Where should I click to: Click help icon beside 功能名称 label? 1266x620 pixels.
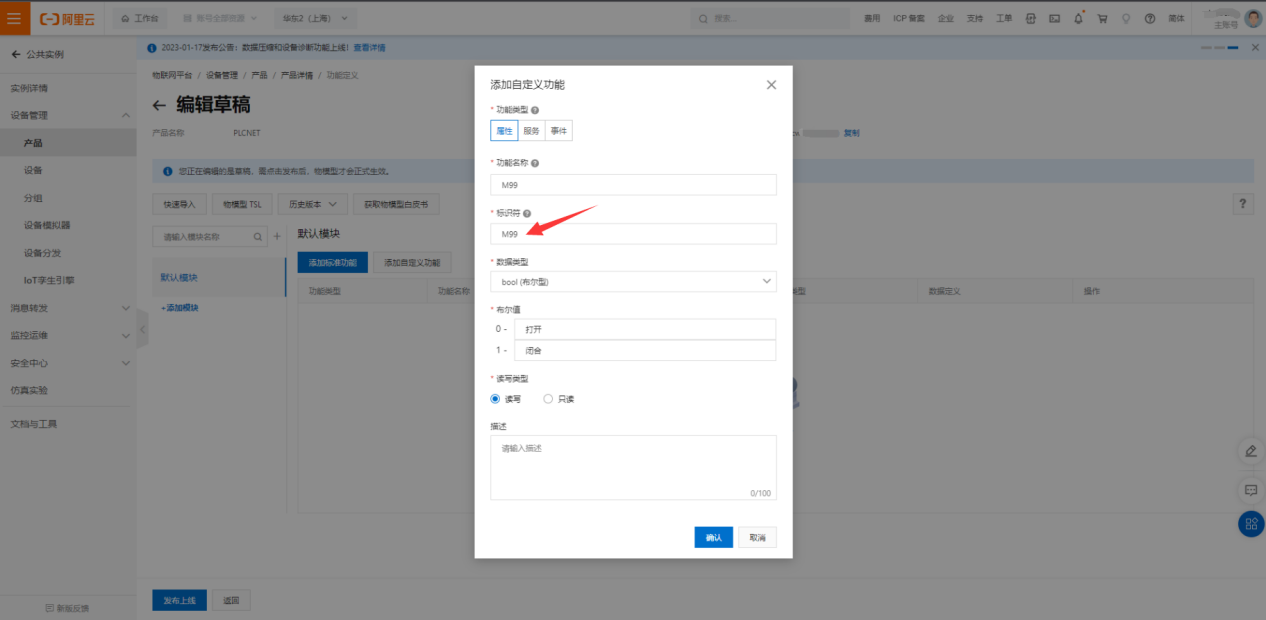(535, 163)
